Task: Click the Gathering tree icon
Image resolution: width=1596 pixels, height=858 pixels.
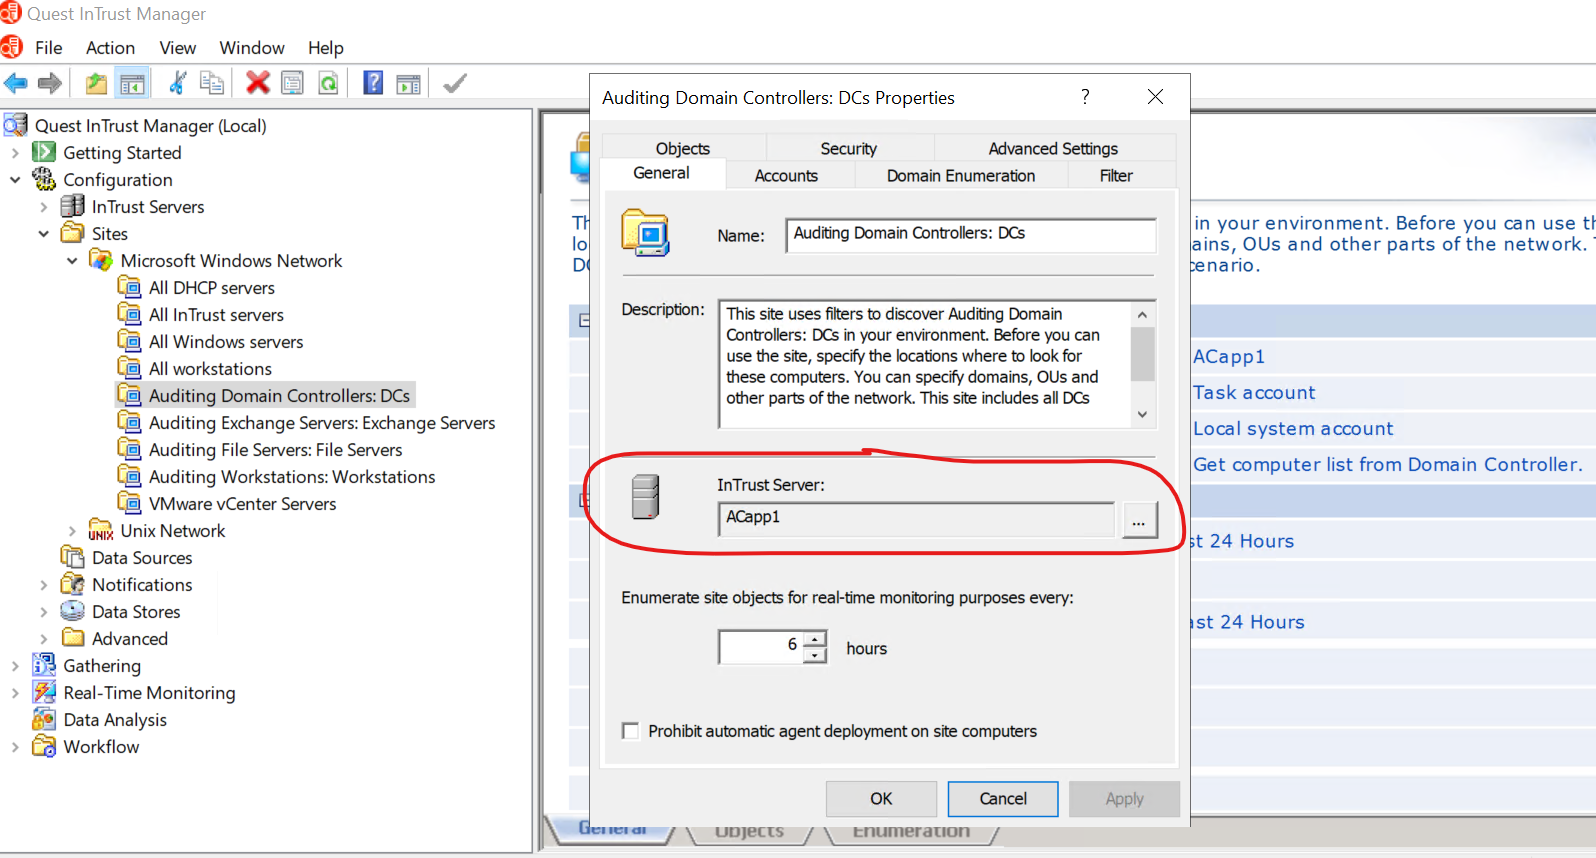Action: point(44,665)
